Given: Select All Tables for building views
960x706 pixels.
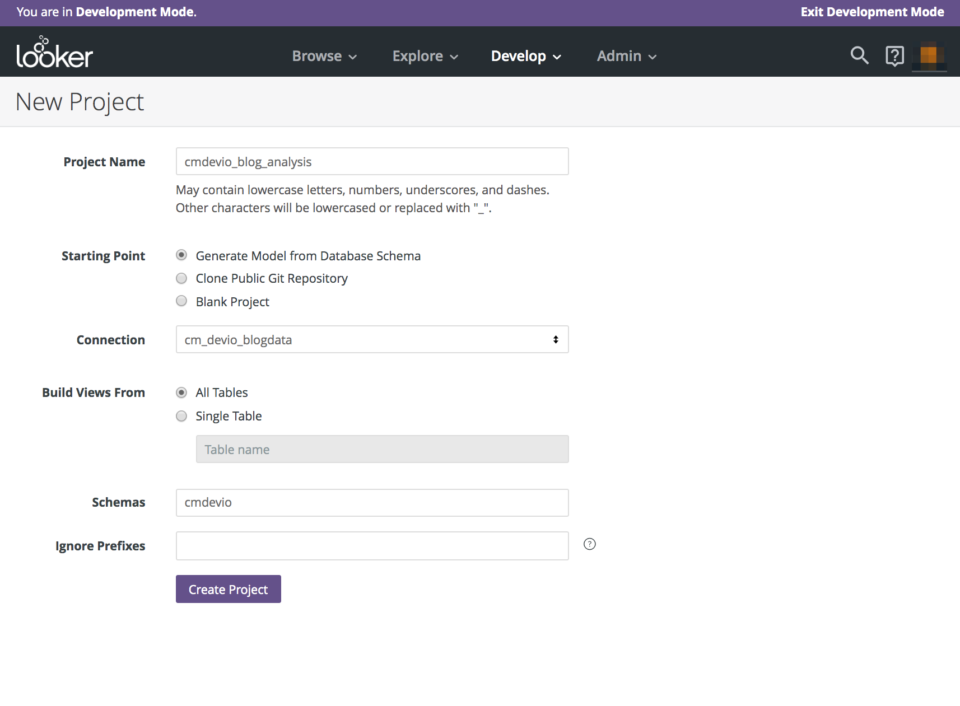Looking at the screenshot, I should click(181, 392).
